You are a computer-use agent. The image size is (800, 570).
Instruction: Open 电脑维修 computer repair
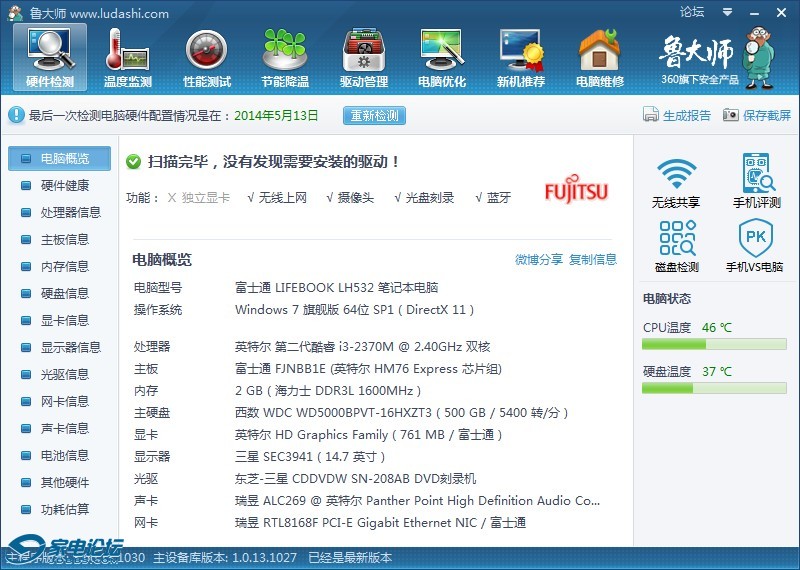(x=600, y=56)
